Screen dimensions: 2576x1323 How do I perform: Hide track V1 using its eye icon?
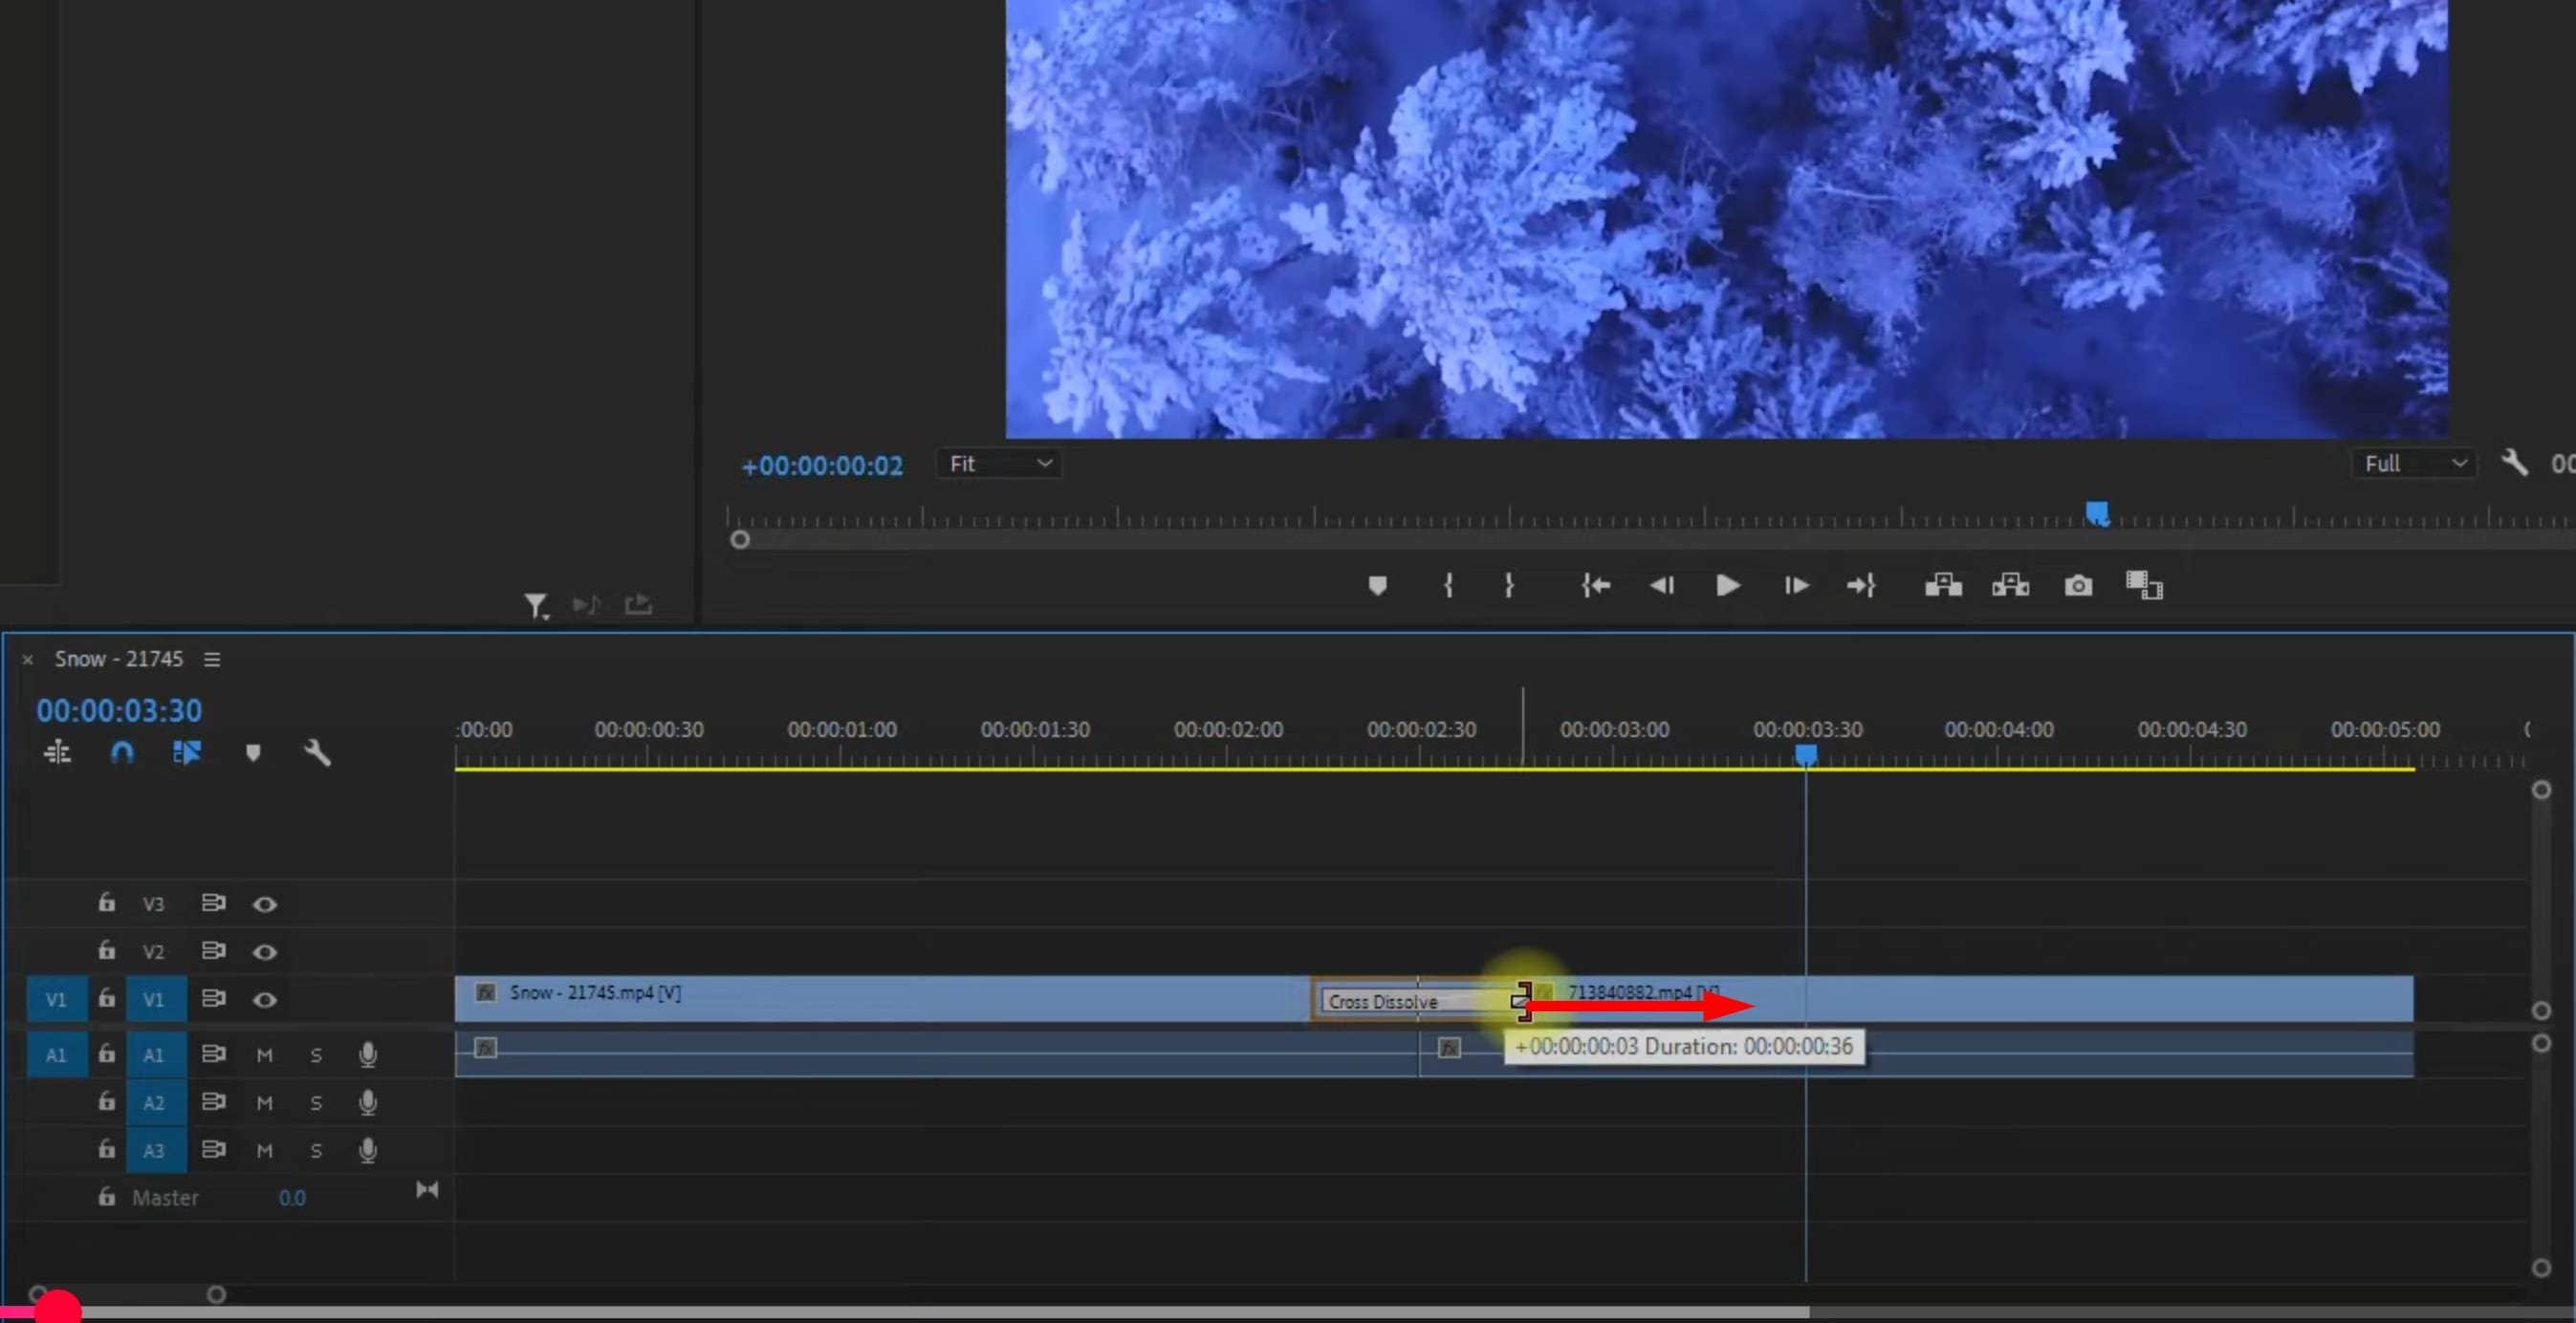(265, 1000)
